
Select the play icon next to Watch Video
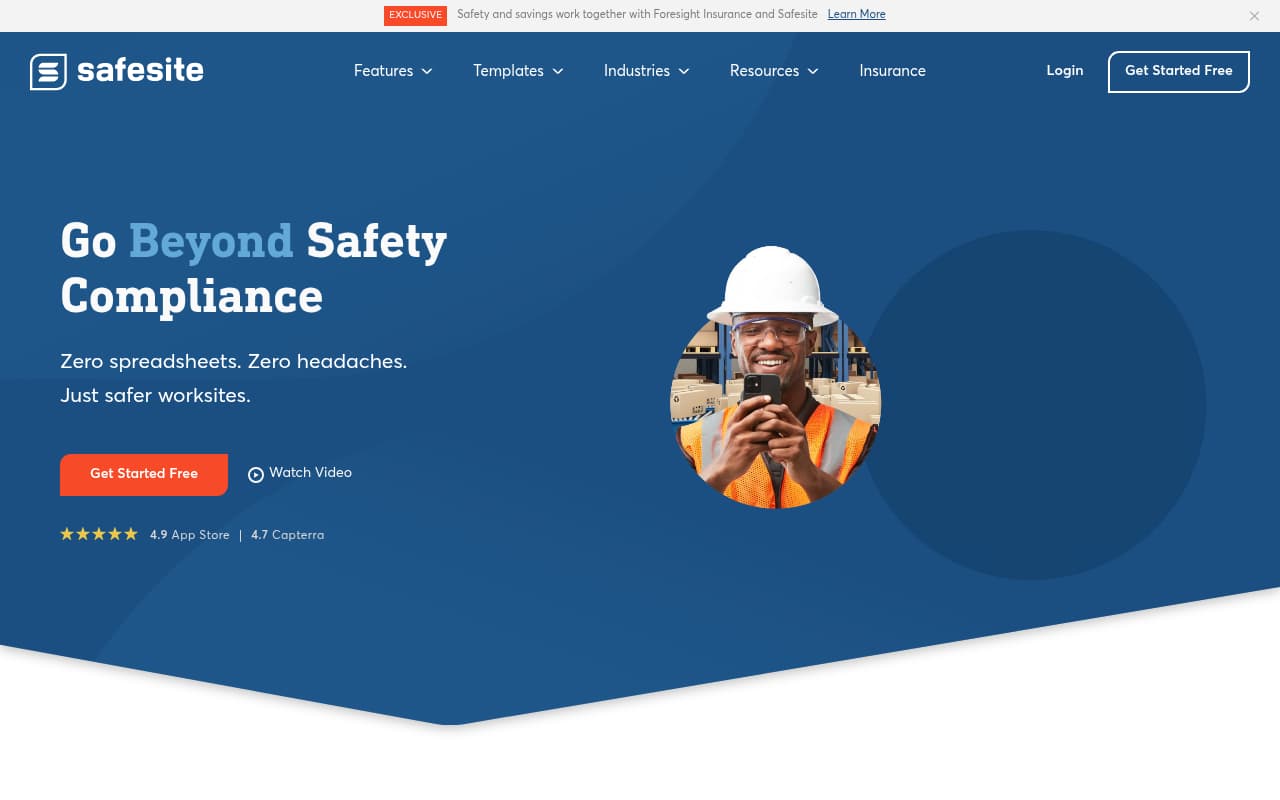click(256, 474)
